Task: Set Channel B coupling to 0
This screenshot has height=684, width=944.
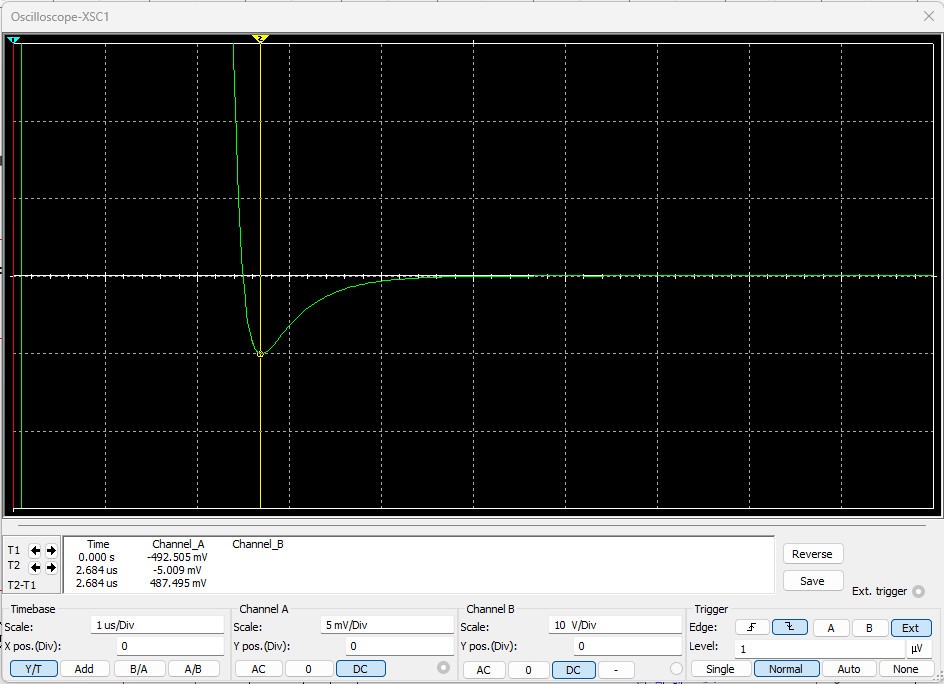Action: (x=529, y=670)
